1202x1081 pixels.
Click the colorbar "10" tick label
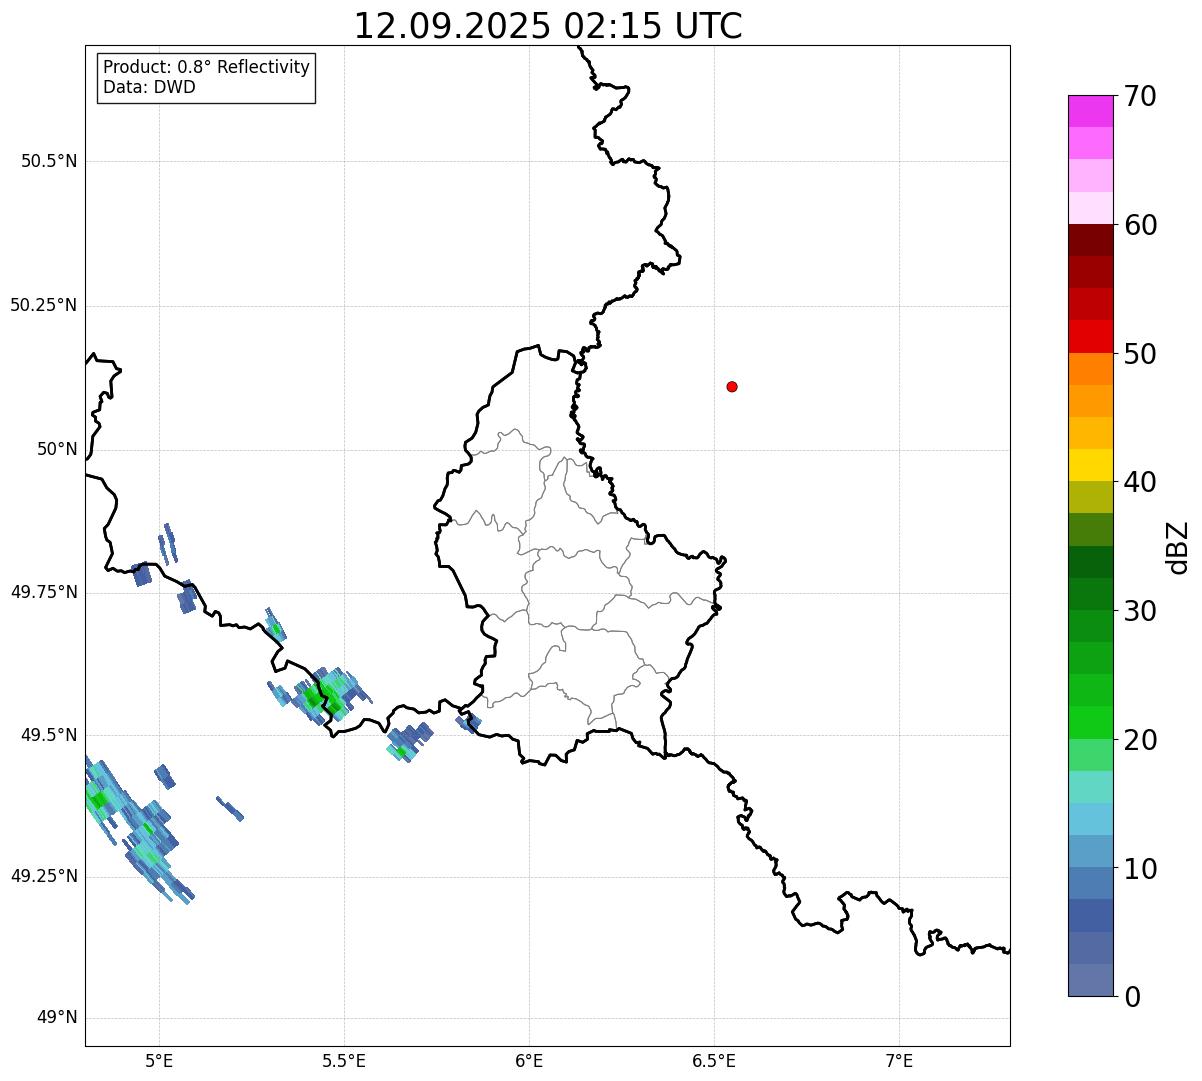[1140, 869]
